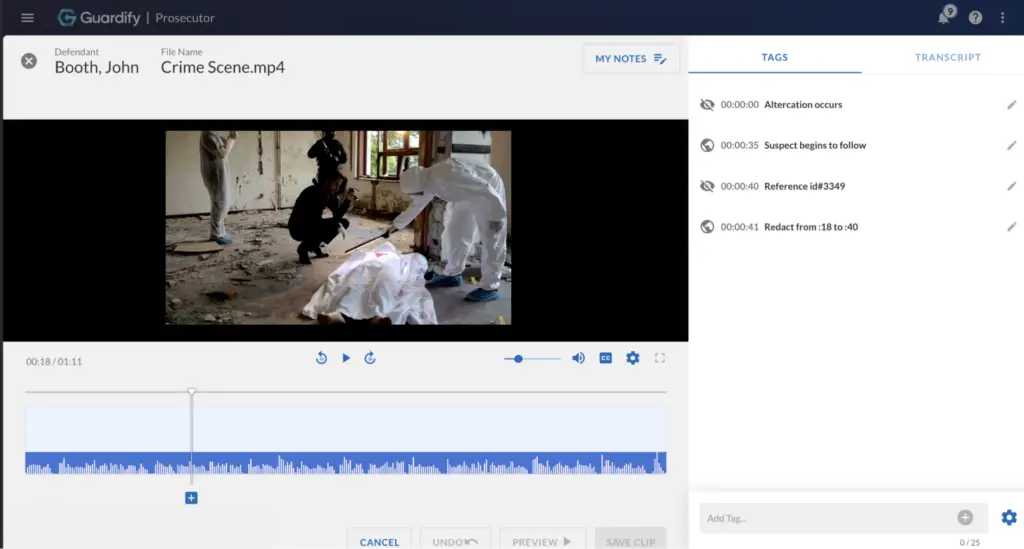Screen dimensions: 1024x549
Task: Select the Reference id#3349 tag text
Action: point(804,186)
